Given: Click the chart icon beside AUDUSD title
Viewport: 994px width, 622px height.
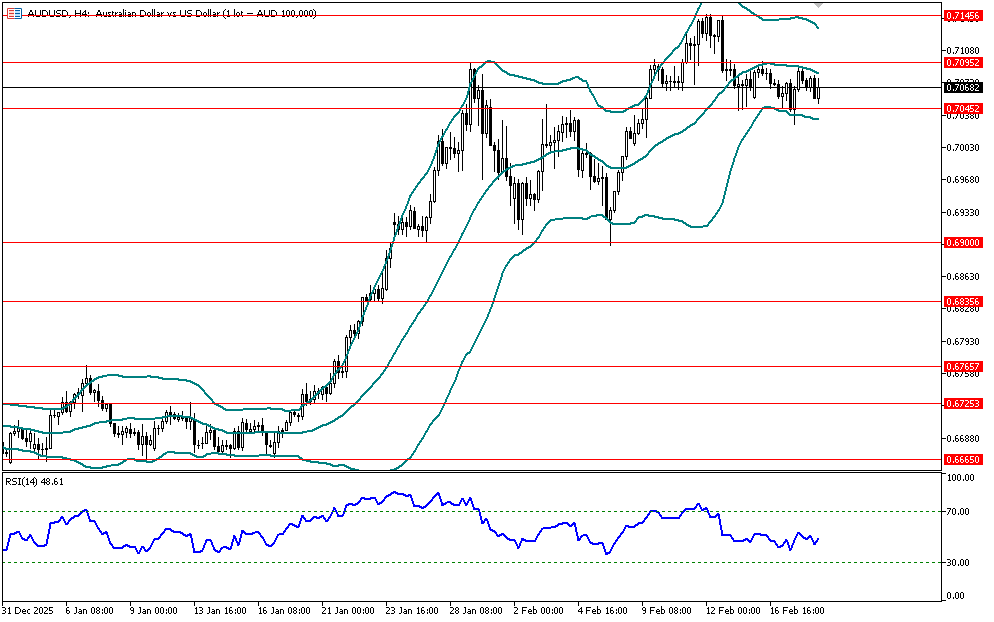Looking at the screenshot, I should pos(14,13).
